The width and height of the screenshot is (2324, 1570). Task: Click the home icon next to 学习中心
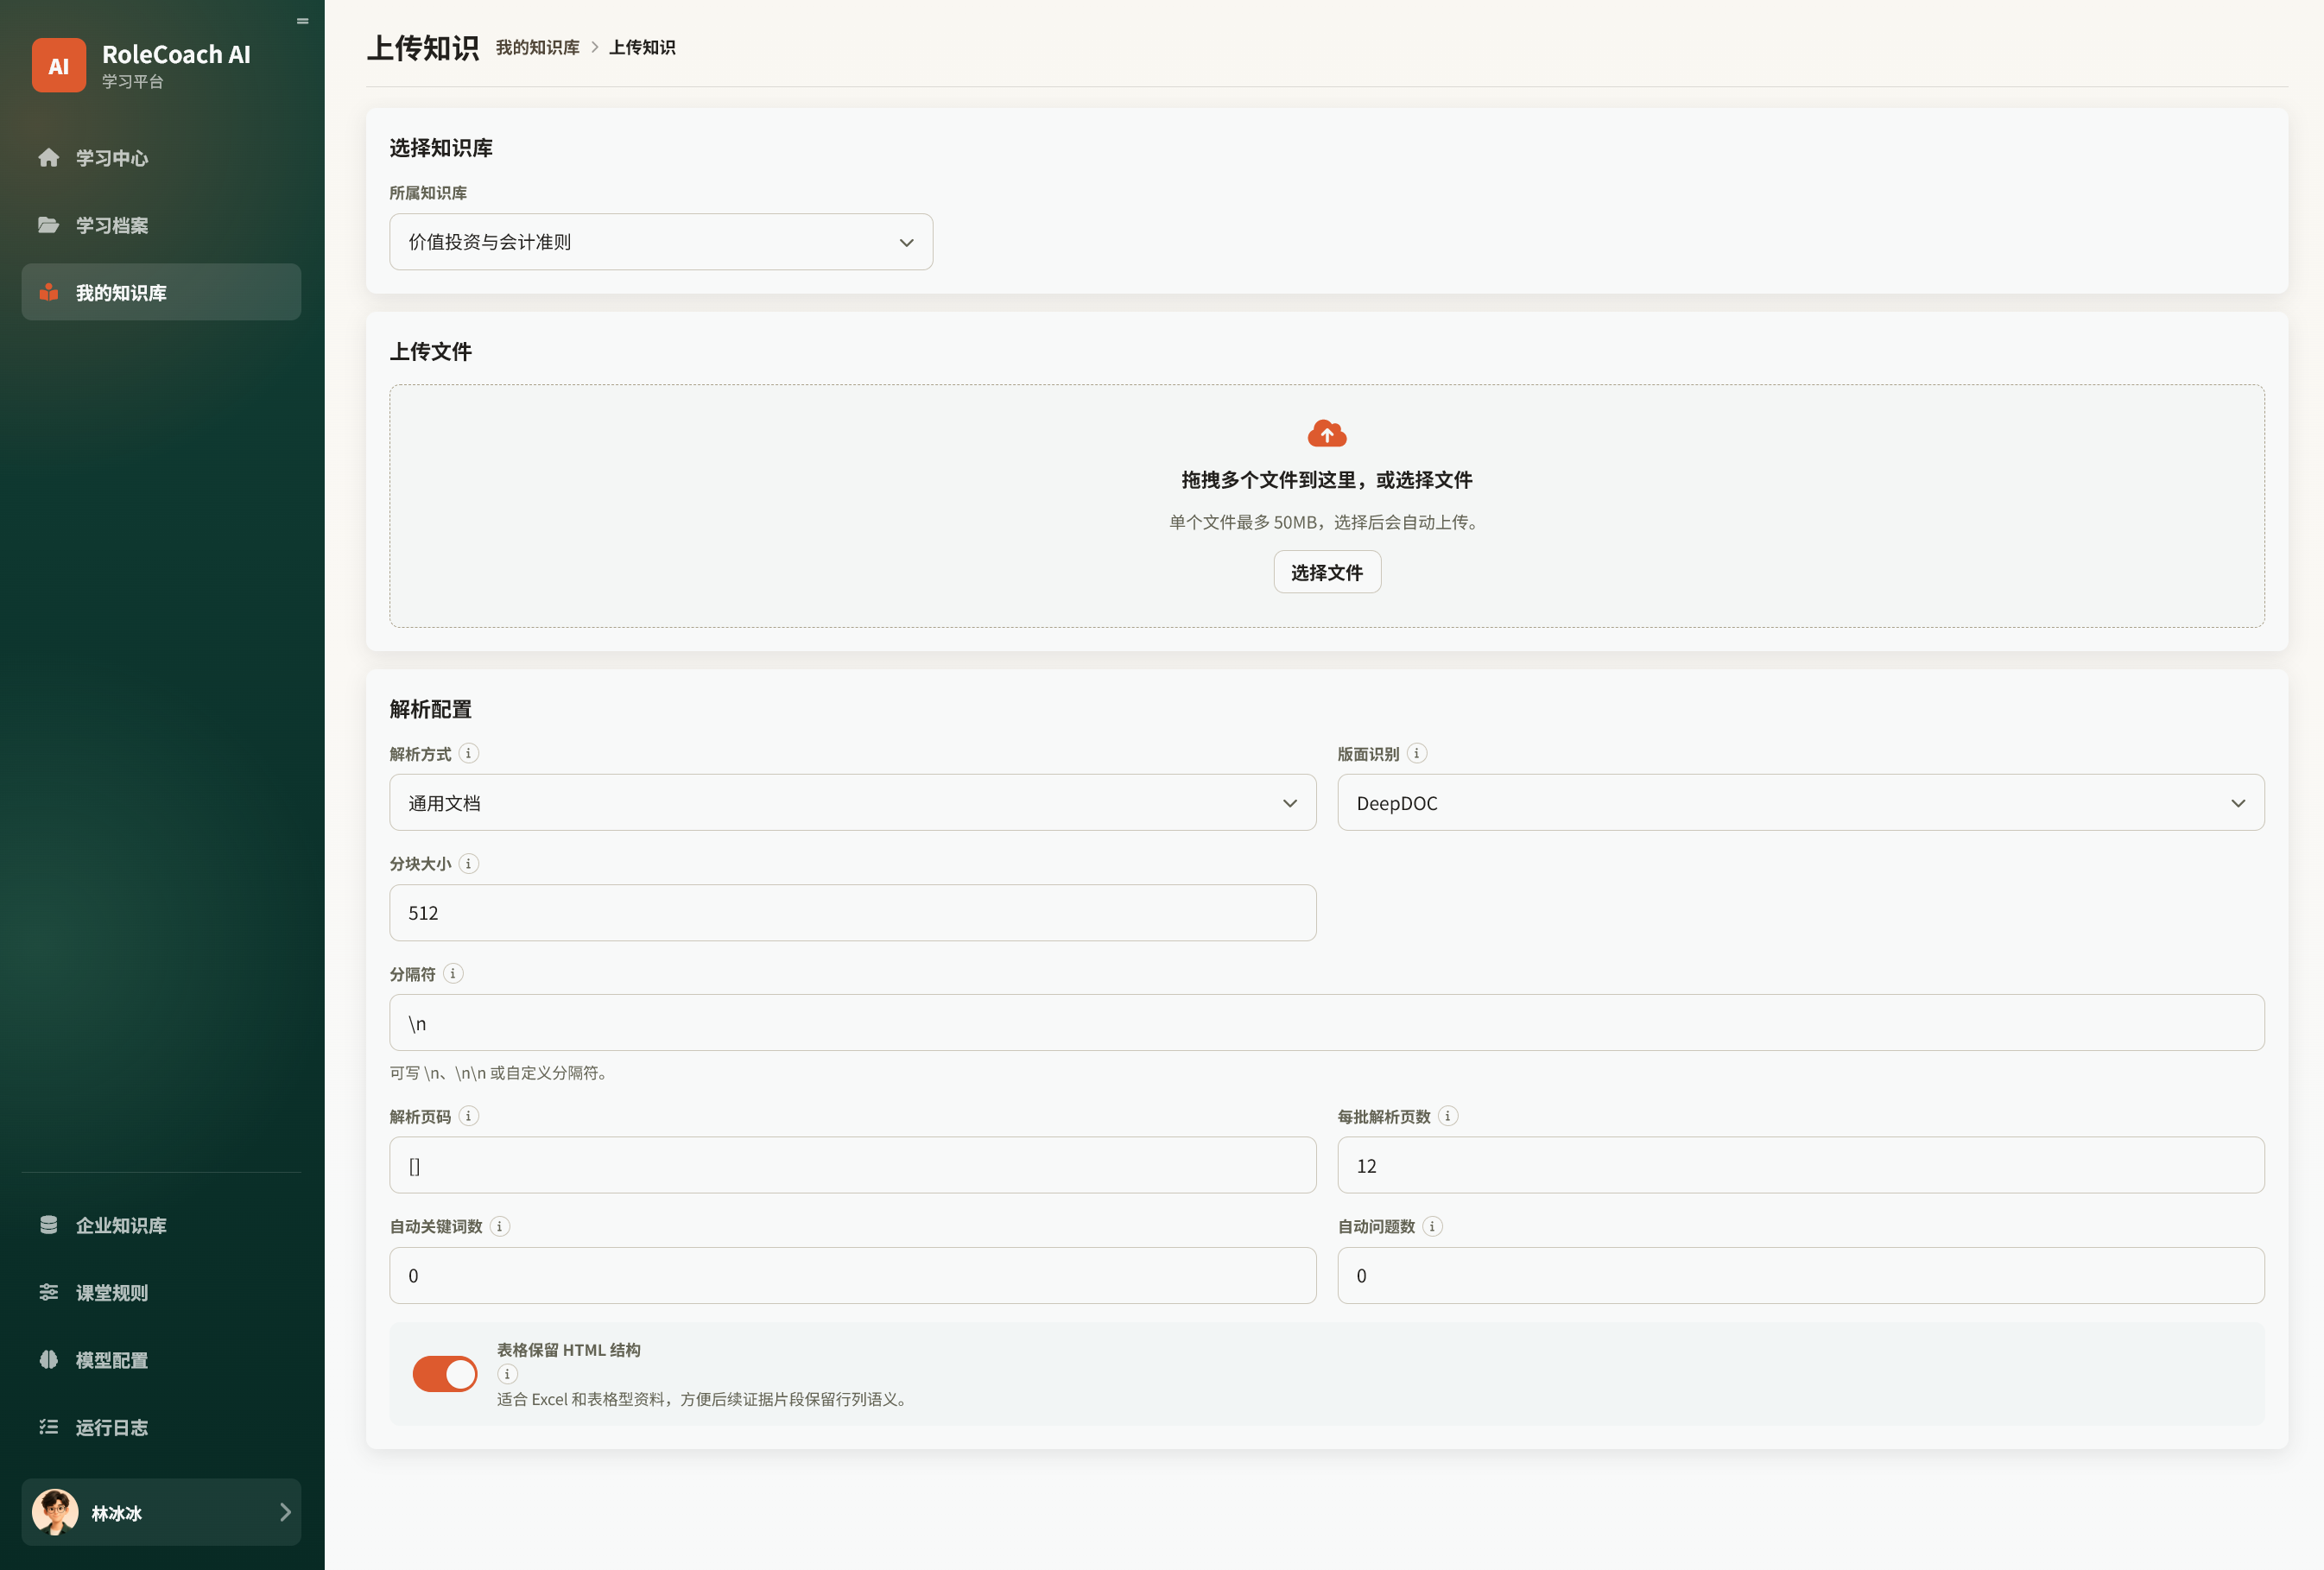pos(48,157)
